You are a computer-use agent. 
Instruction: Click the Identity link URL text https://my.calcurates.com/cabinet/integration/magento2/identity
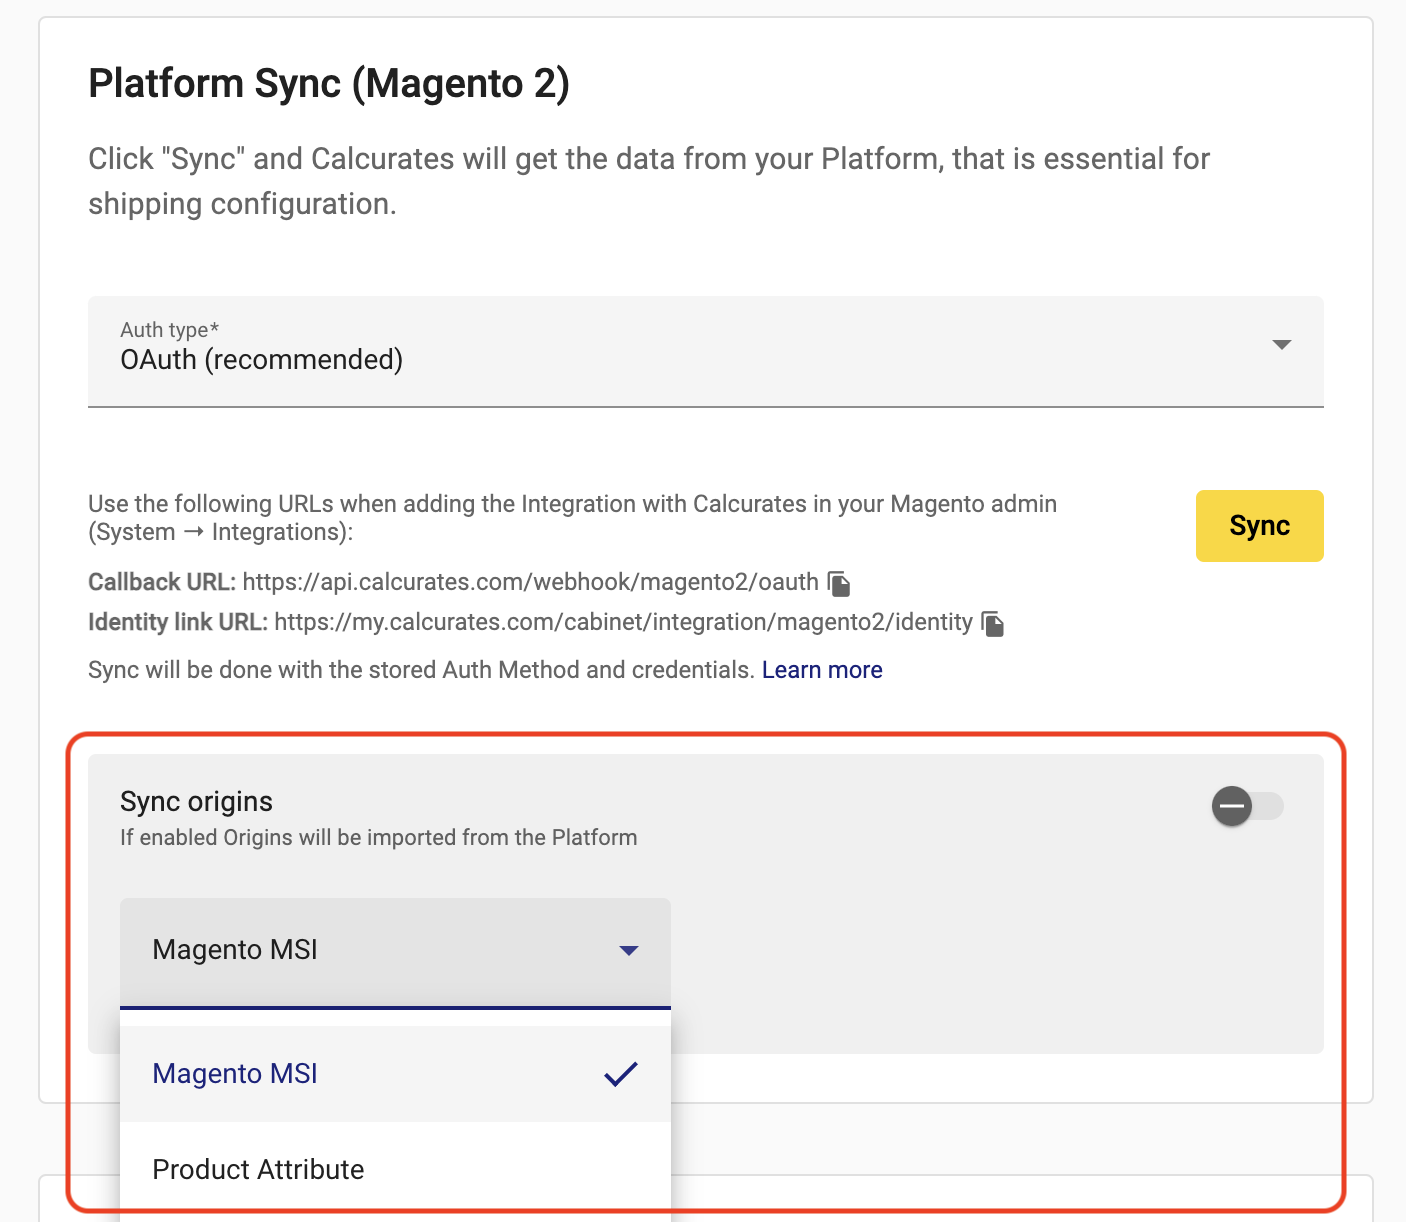pos(623,622)
